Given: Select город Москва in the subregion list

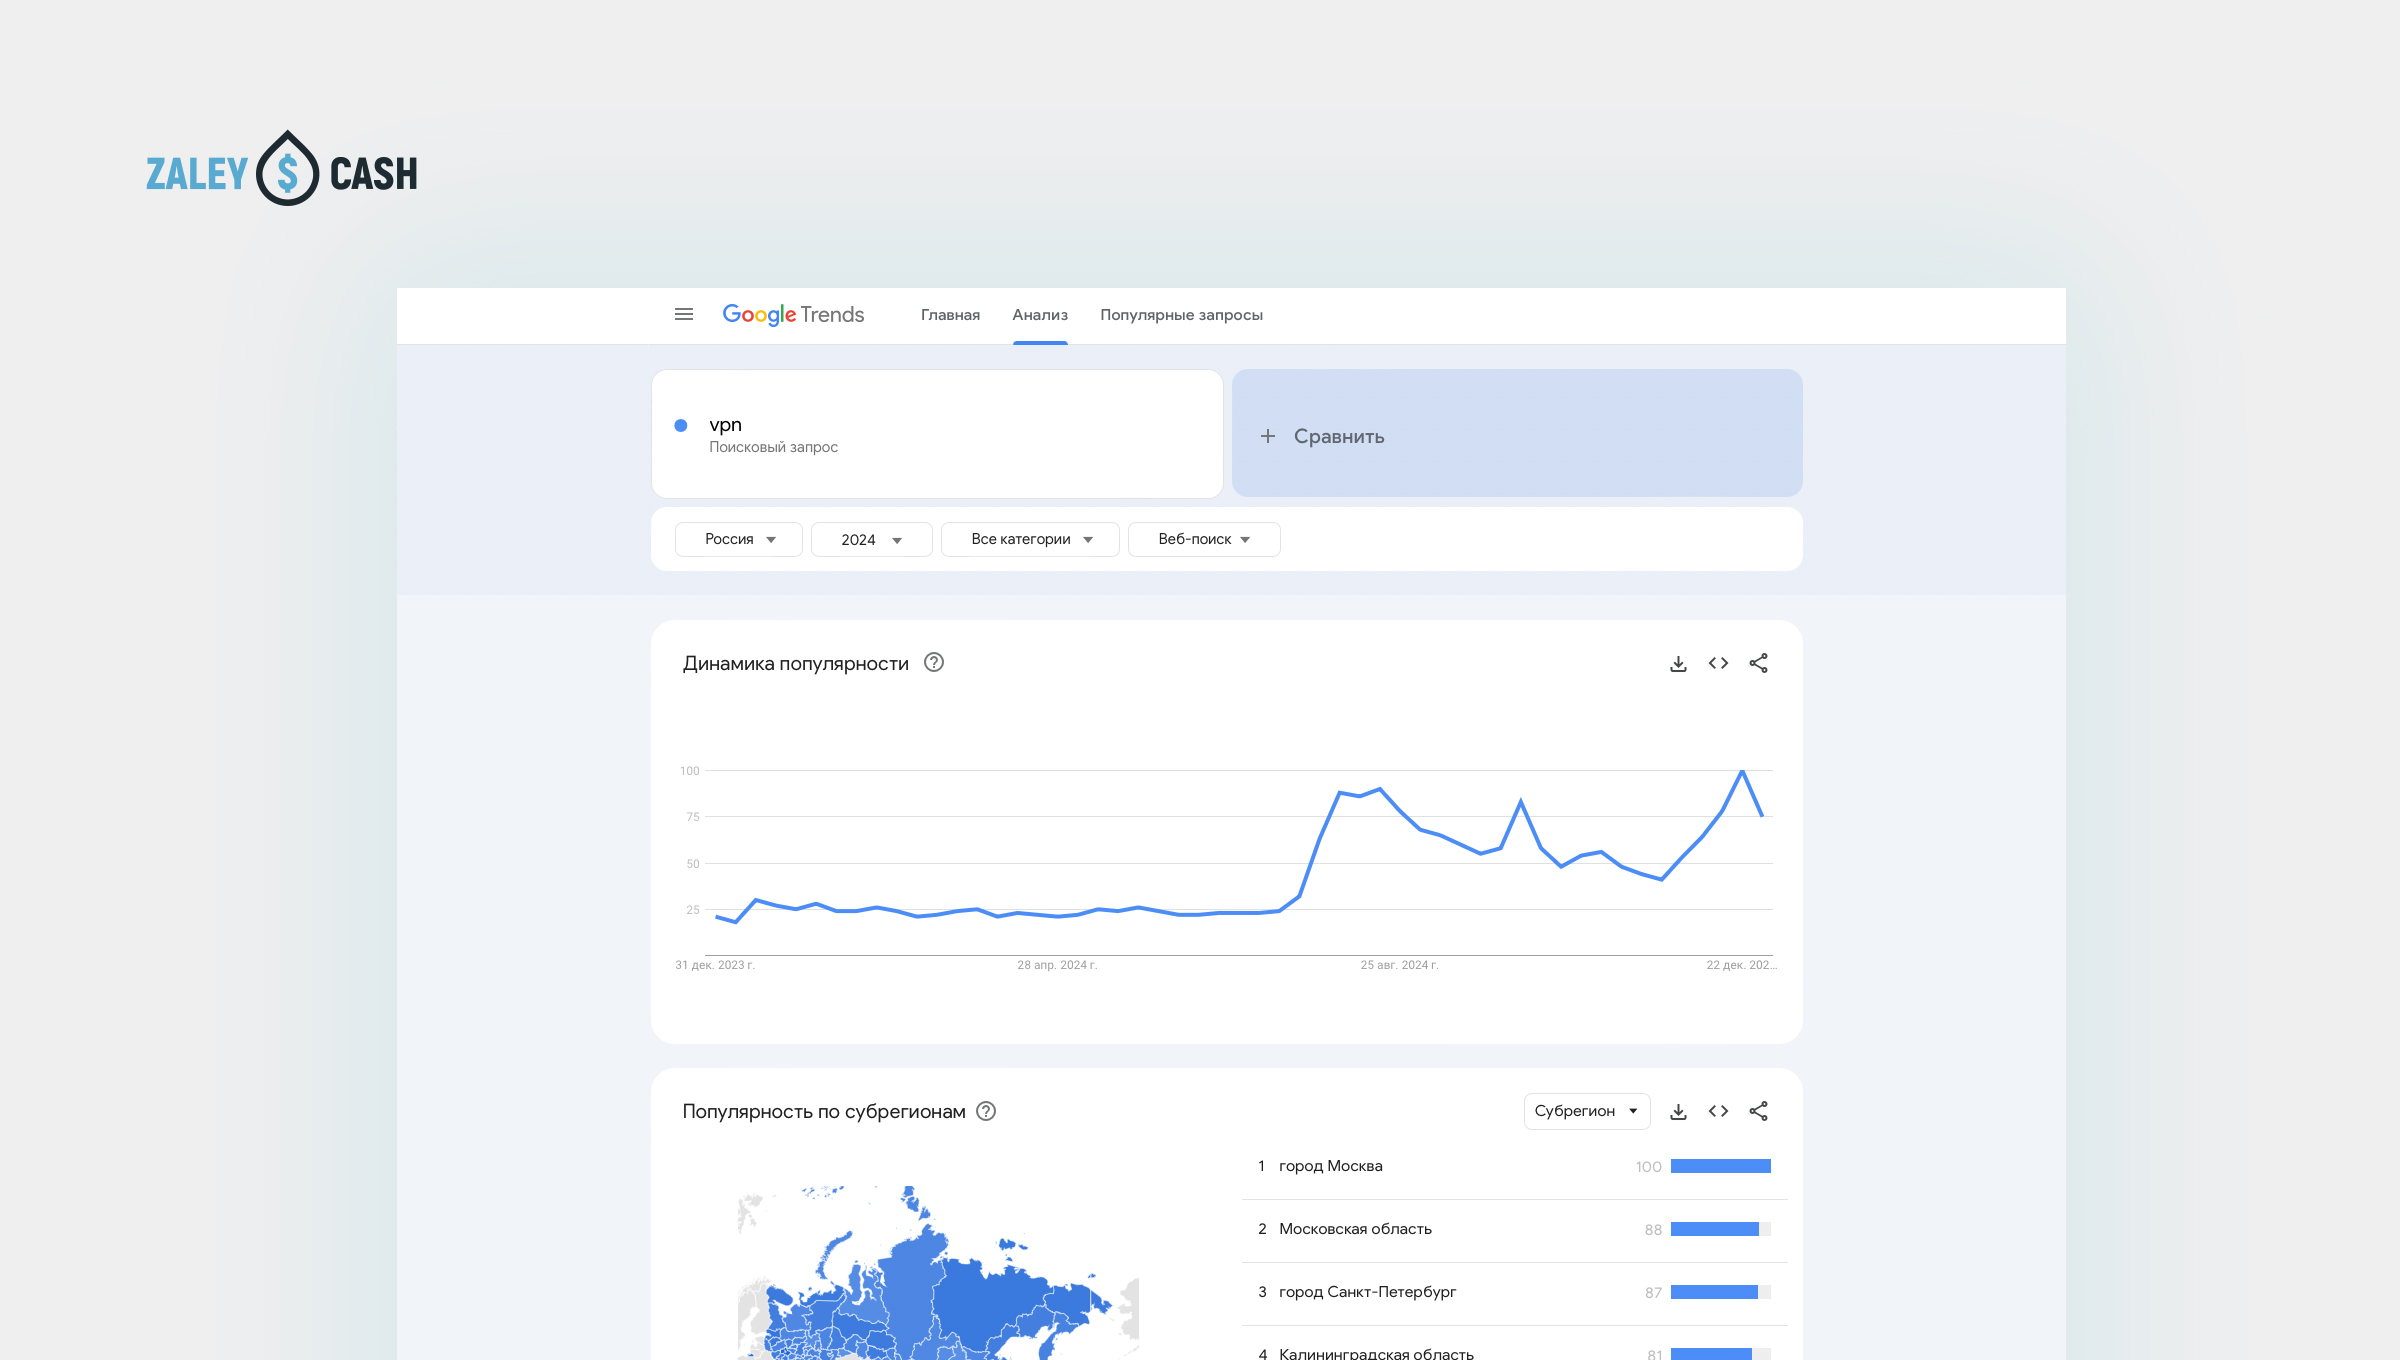Looking at the screenshot, I should tap(1331, 1166).
